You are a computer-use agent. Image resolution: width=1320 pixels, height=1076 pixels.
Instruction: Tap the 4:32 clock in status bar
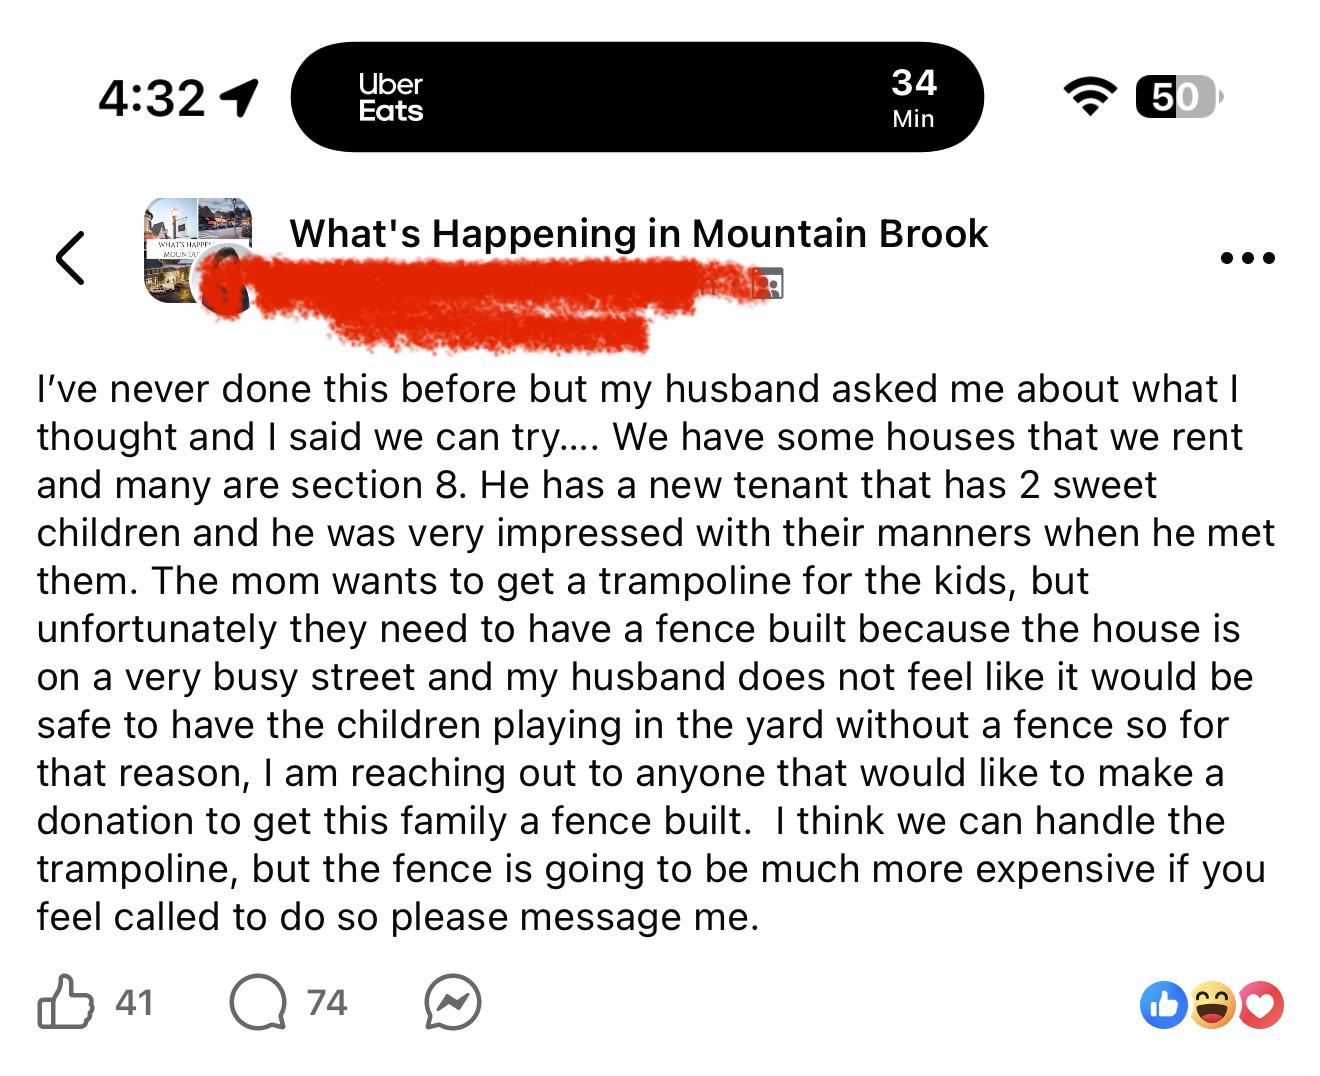tap(152, 98)
